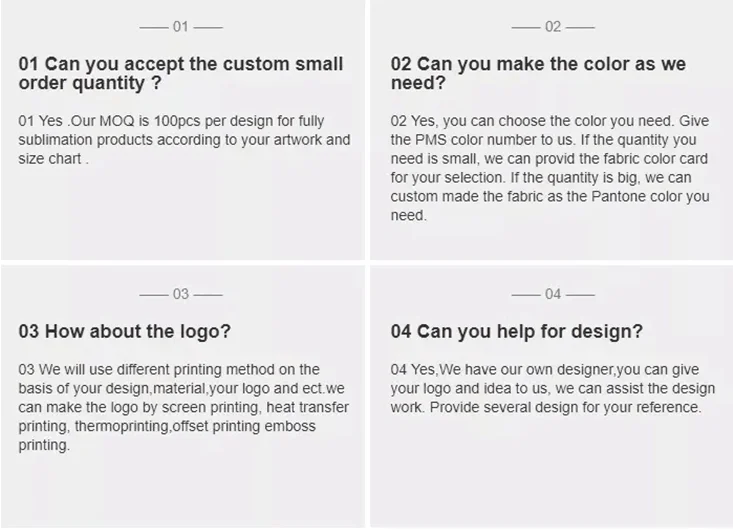Viewport: 733px width, 532px height.
Task: Click the "01" number label above first question
Action: coord(180,27)
